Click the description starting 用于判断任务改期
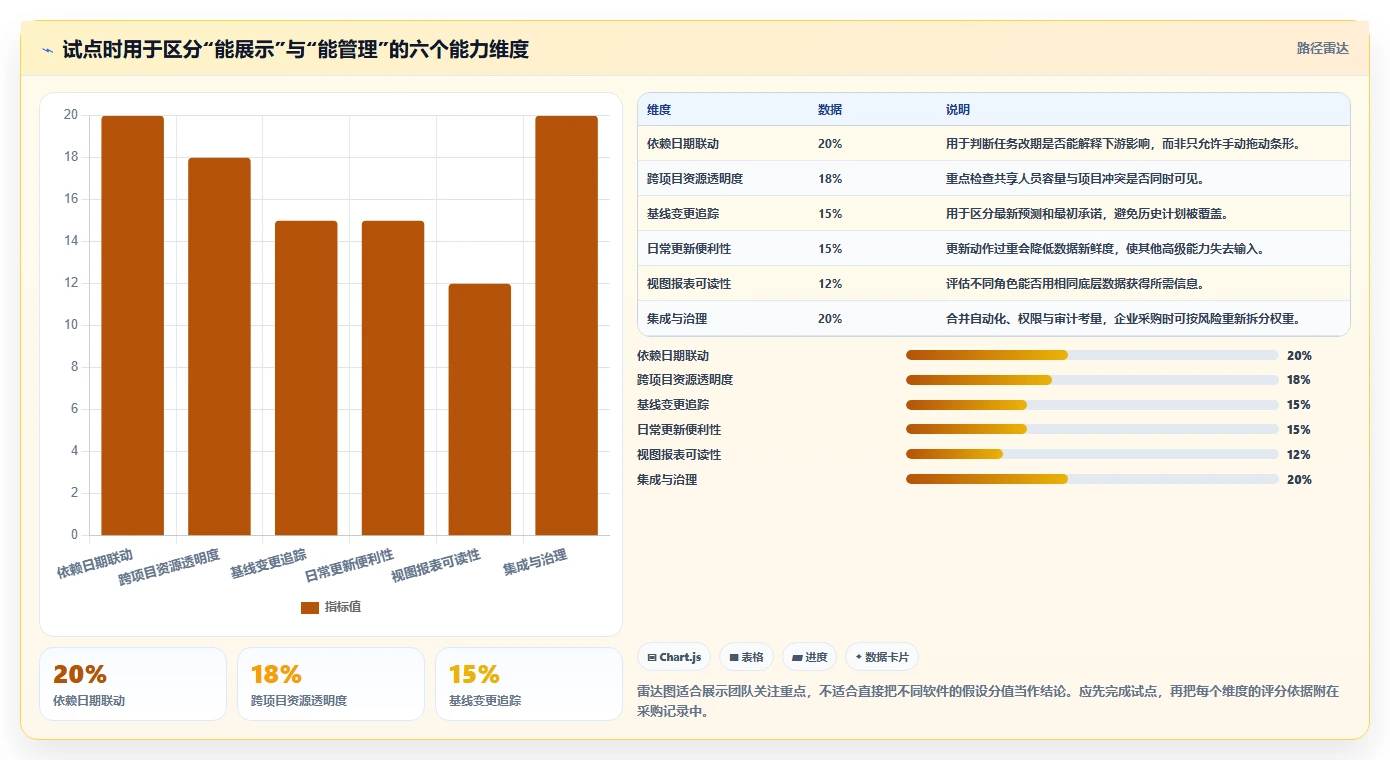Viewport: 1390px width, 760px height. coord(1123,144)
